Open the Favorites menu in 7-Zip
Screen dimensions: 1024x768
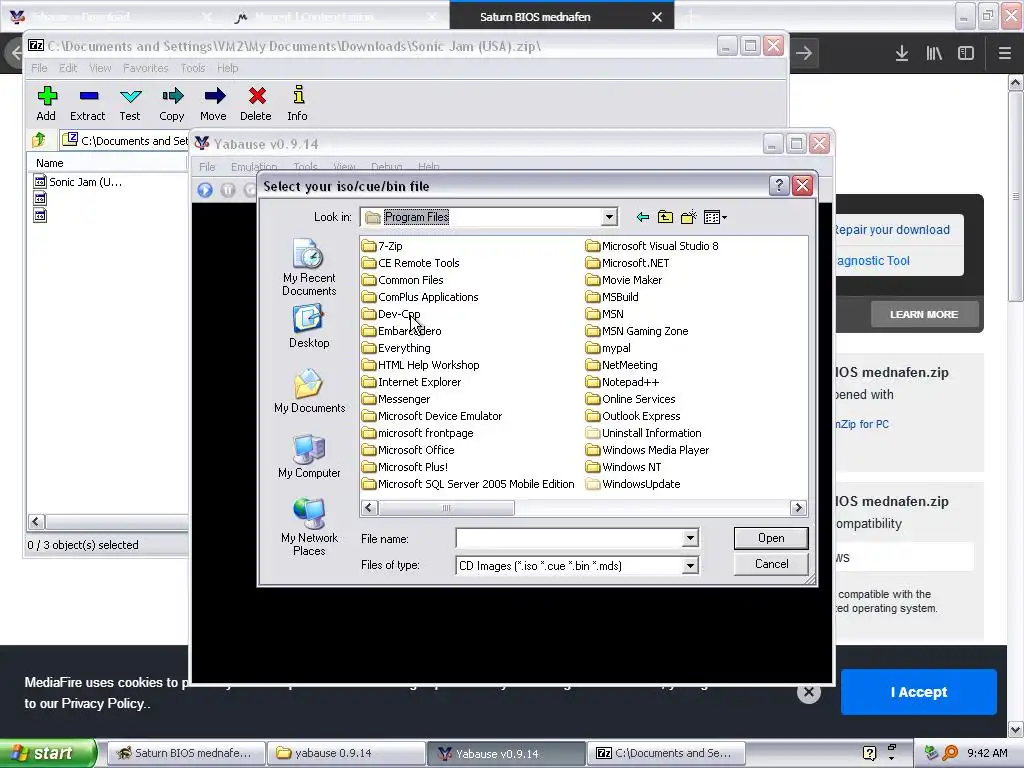pos(146,68)
